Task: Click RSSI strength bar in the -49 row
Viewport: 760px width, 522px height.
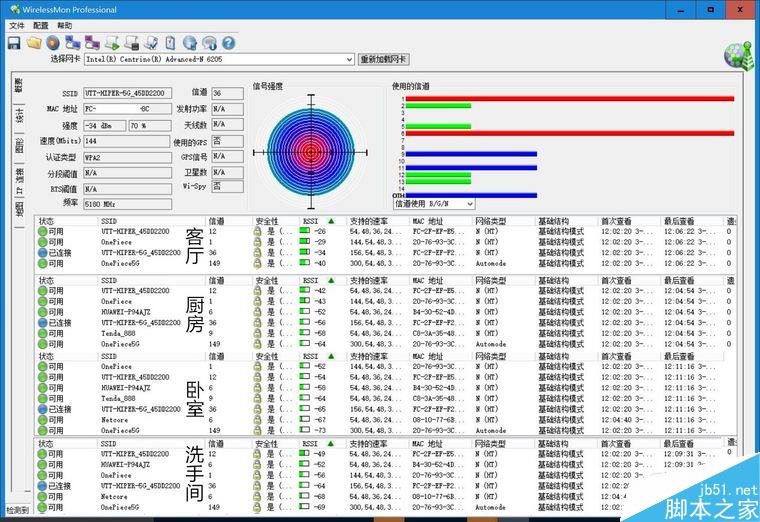Action: [x=305, y=454]
